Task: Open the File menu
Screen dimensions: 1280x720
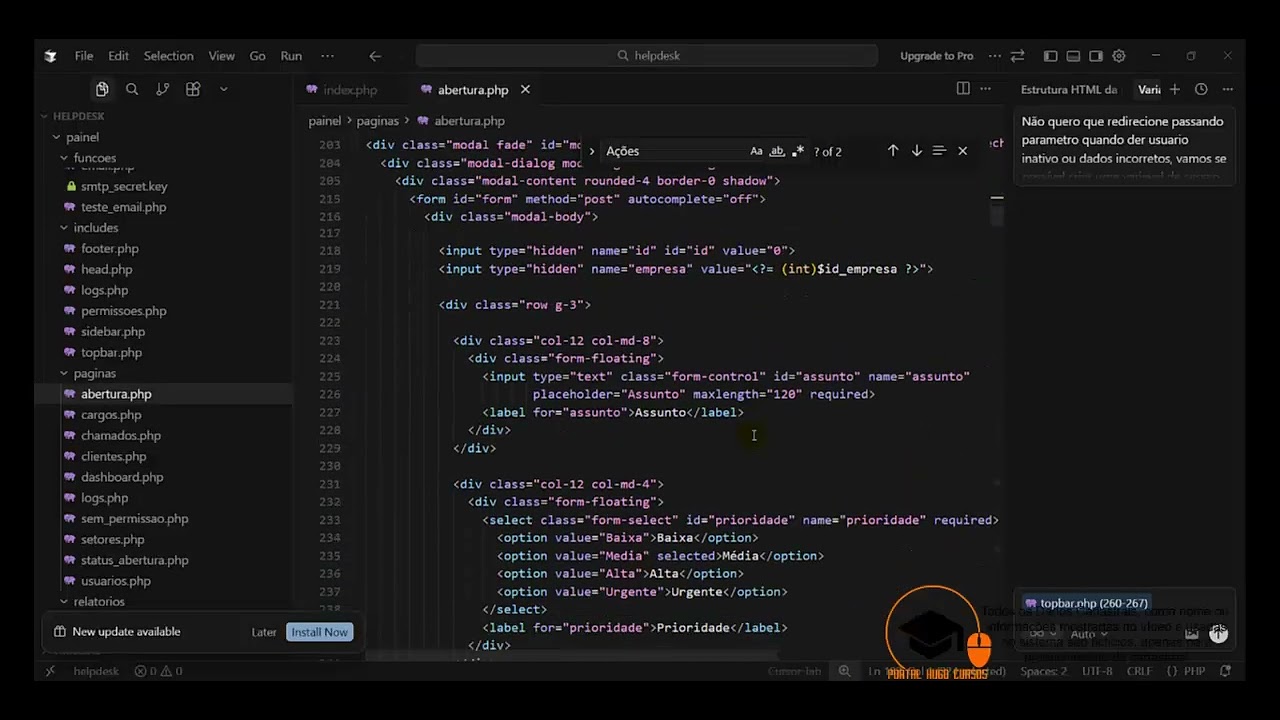Action: tap(84, 56)
